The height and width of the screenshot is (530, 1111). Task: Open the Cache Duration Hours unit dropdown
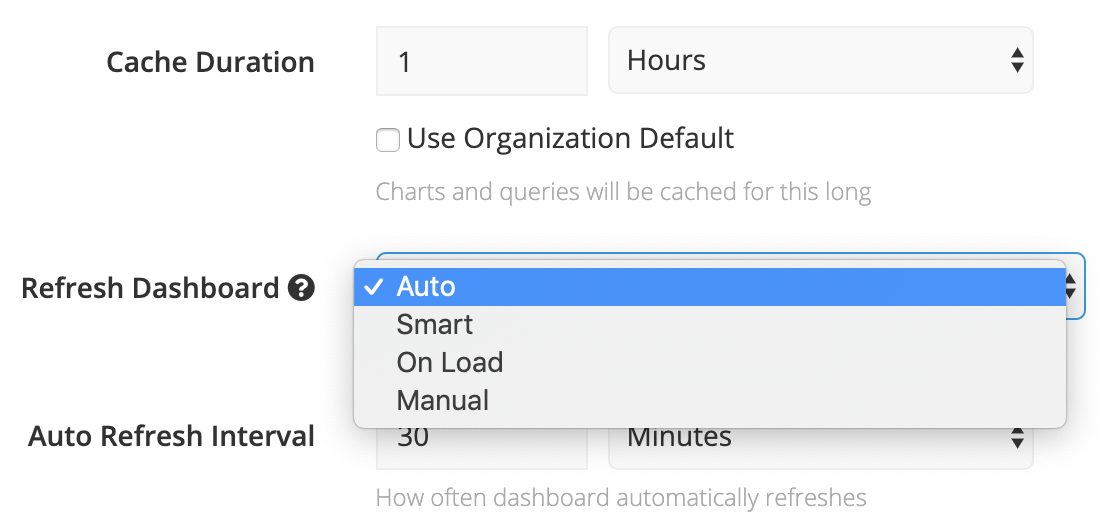pos(820,60)
